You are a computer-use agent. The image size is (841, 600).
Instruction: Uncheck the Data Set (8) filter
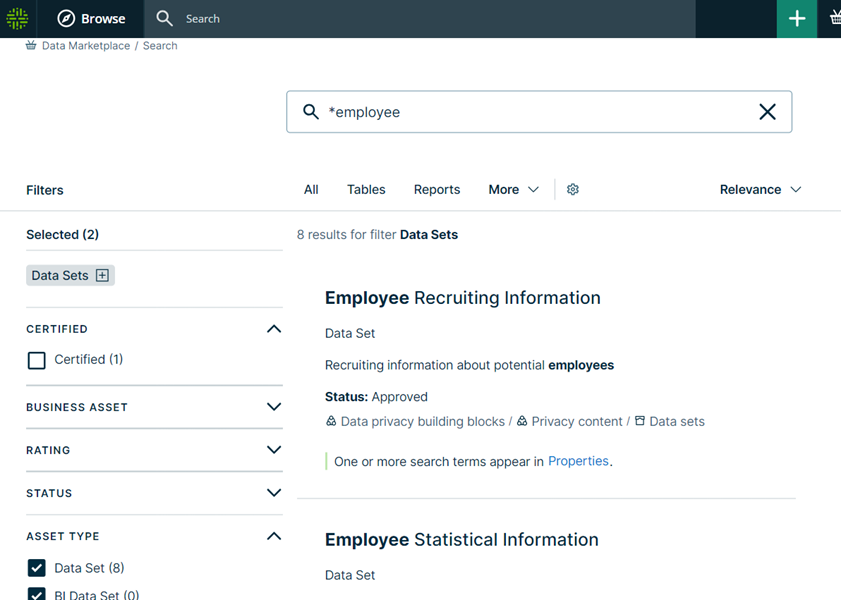point(36,568)
